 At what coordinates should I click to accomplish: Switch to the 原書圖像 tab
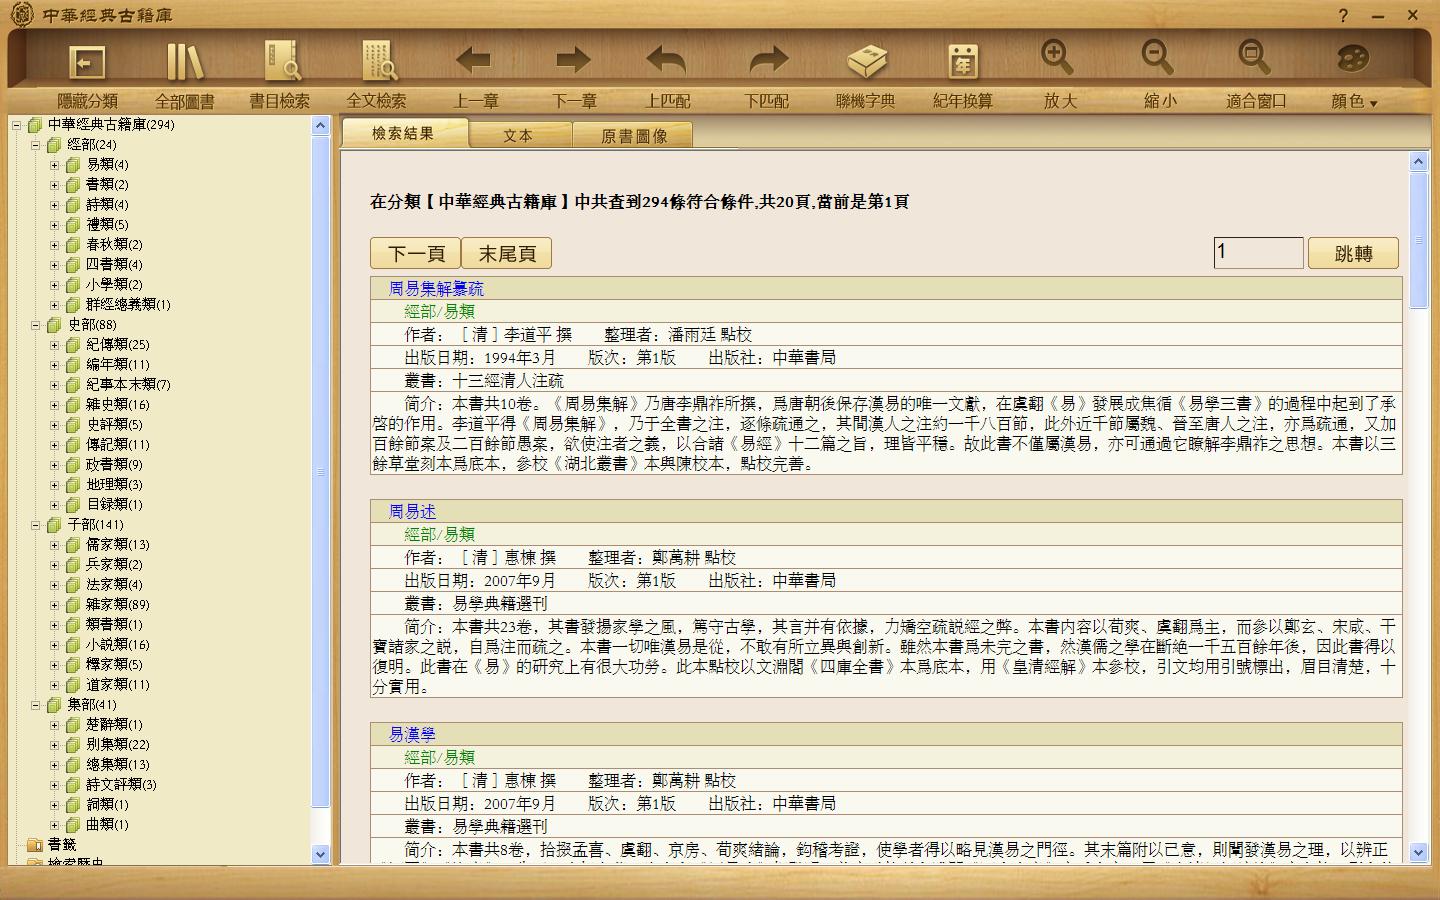coord(633,135)
